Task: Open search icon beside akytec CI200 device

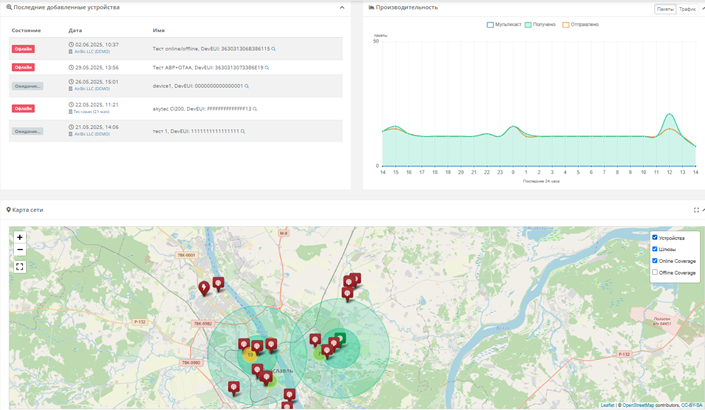Action: (255, 109)
